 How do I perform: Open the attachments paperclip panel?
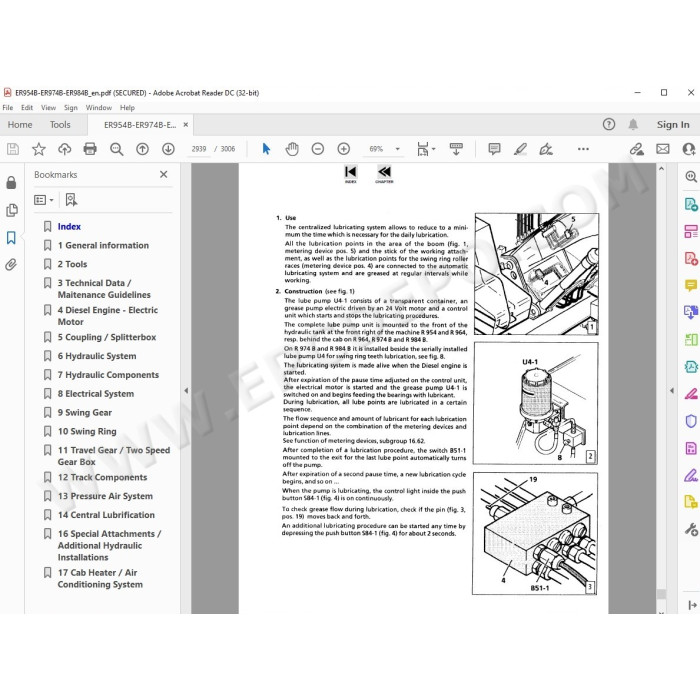(x=11, y=265)
